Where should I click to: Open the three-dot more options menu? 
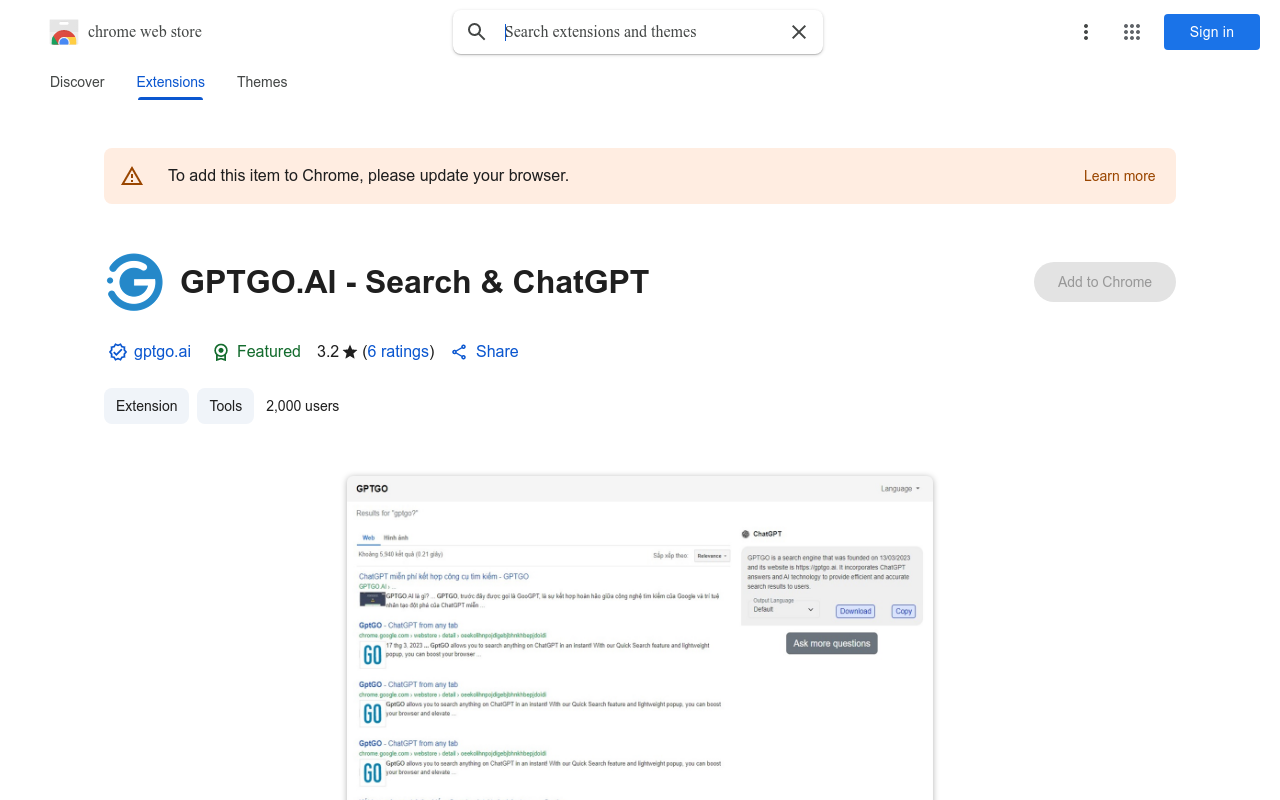point(1086,32)
